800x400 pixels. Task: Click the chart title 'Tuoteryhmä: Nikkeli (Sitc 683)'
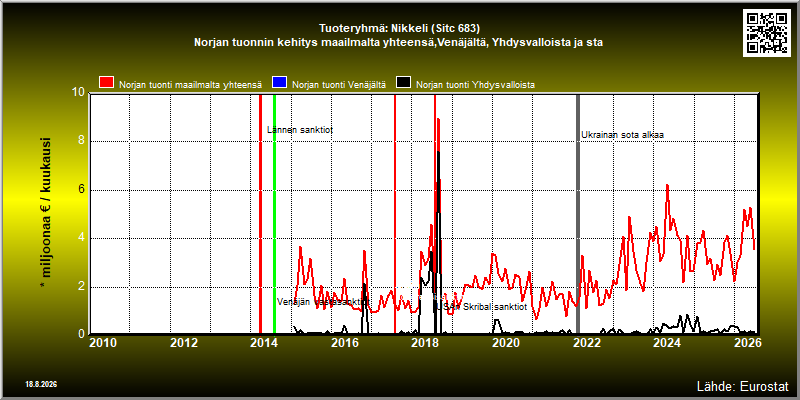pos(399,28)
